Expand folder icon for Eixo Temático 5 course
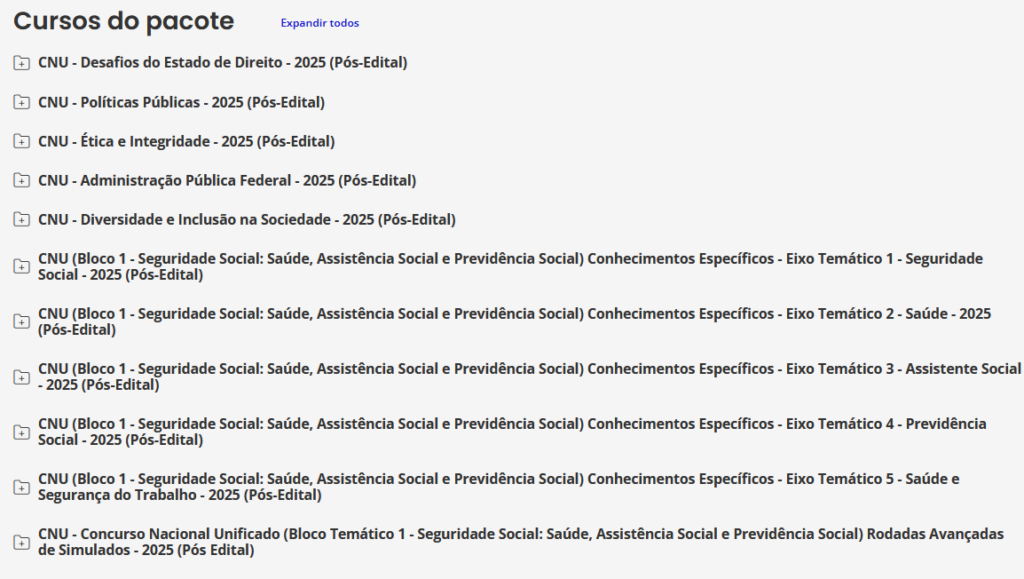1024x579 pixels. (21, 487)
